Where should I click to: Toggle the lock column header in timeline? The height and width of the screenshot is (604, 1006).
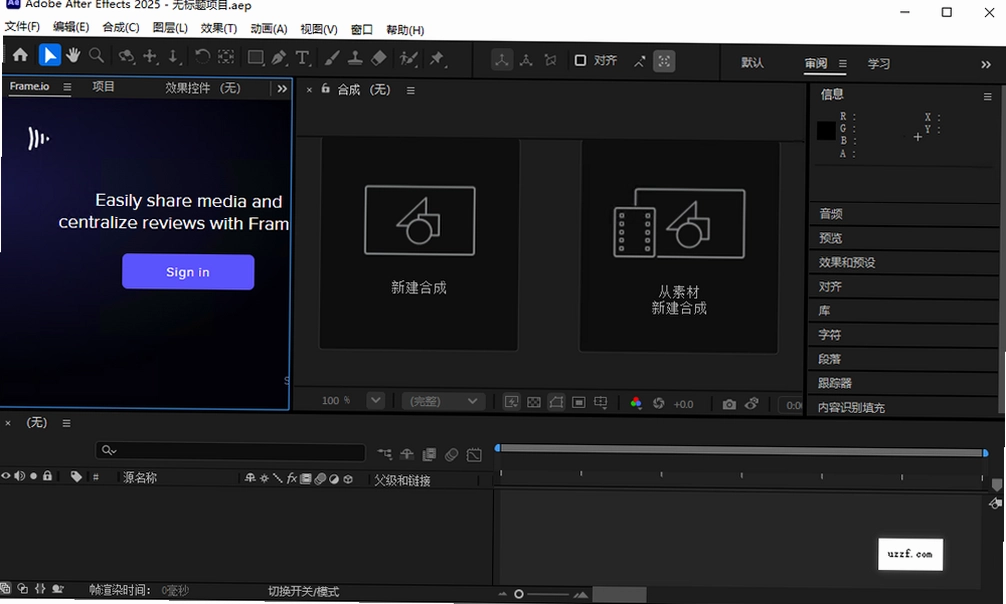pyautogui.click(x=47, y=476)
